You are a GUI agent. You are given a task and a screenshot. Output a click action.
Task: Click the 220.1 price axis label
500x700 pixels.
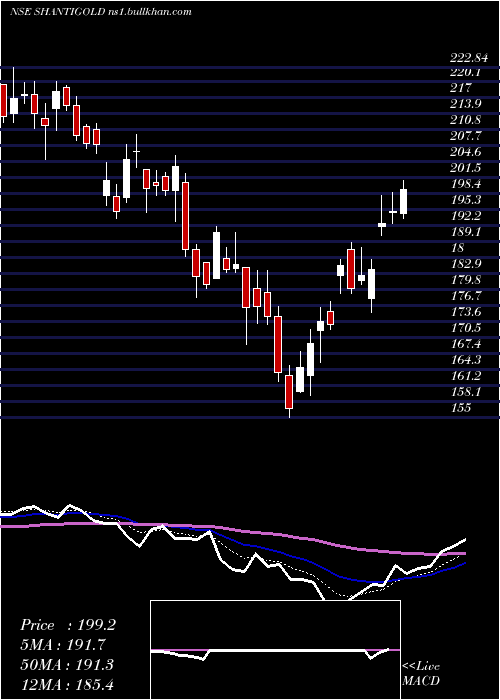click(467, 72)
